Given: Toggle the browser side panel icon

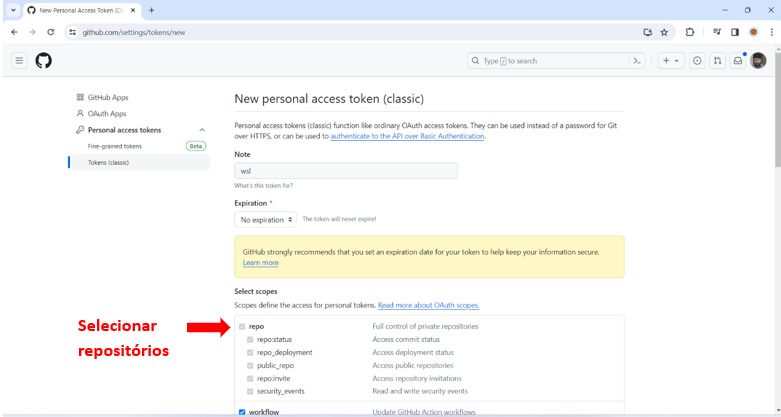Looking at the screenshot, I should [735, 32].
